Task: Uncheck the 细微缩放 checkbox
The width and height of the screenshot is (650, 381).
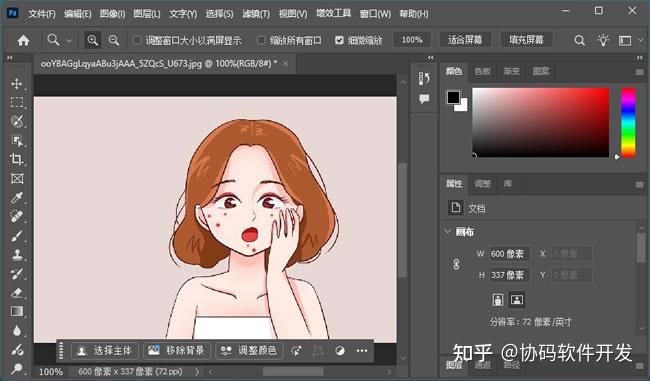Action: pyautogui.click(x=339, y=40)
